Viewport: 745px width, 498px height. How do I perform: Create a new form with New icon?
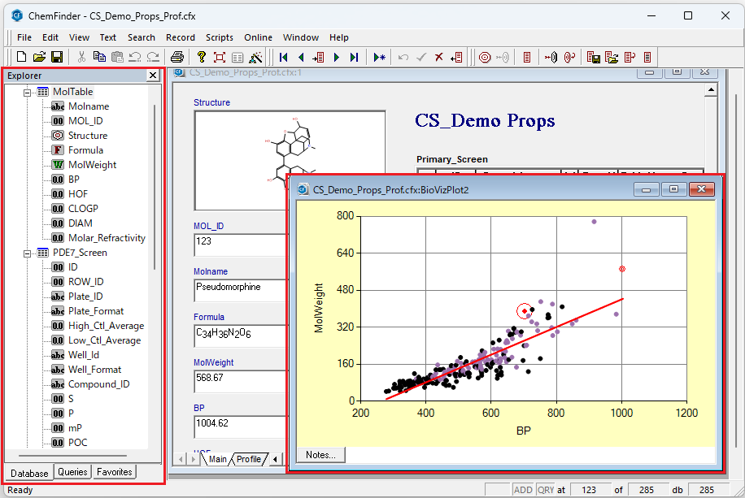coord(22,57)
